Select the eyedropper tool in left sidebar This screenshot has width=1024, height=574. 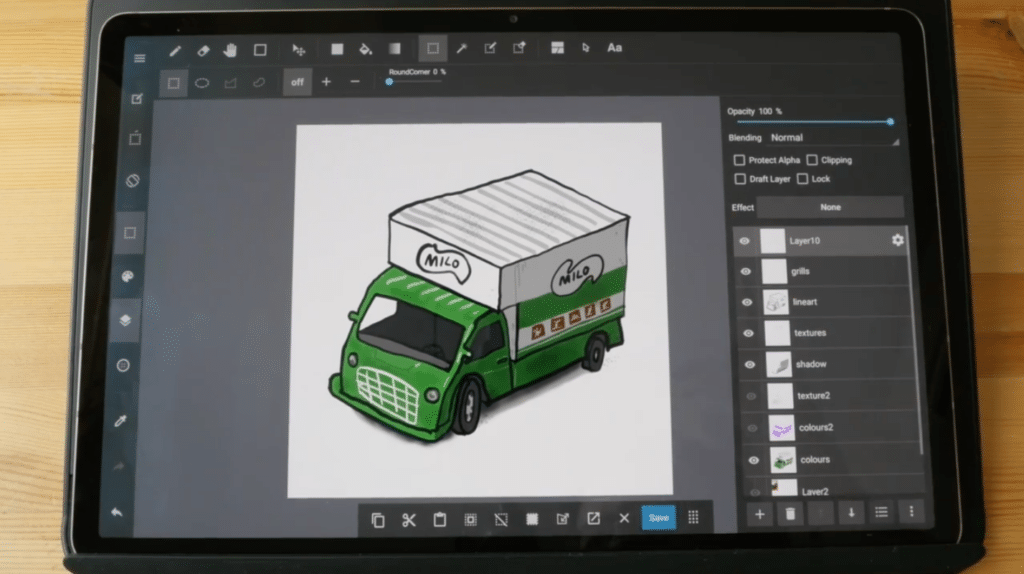coord(120,422)
